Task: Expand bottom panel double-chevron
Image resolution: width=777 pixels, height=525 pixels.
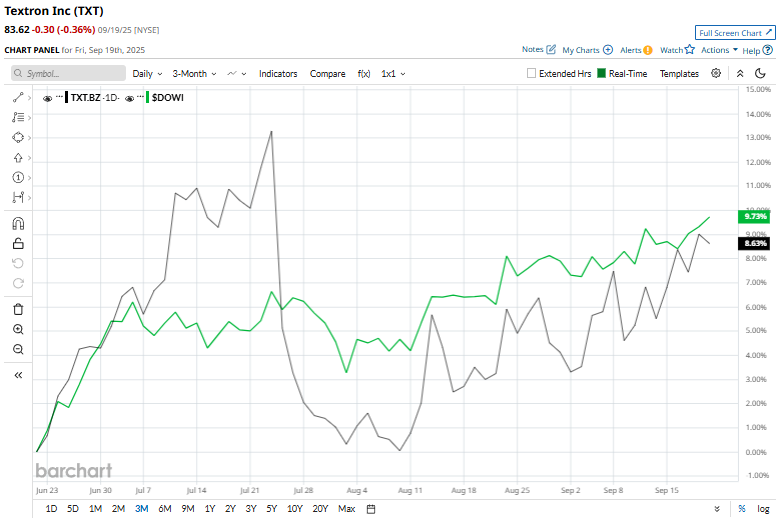Action: pyautogui.click(x=717, y=509)
